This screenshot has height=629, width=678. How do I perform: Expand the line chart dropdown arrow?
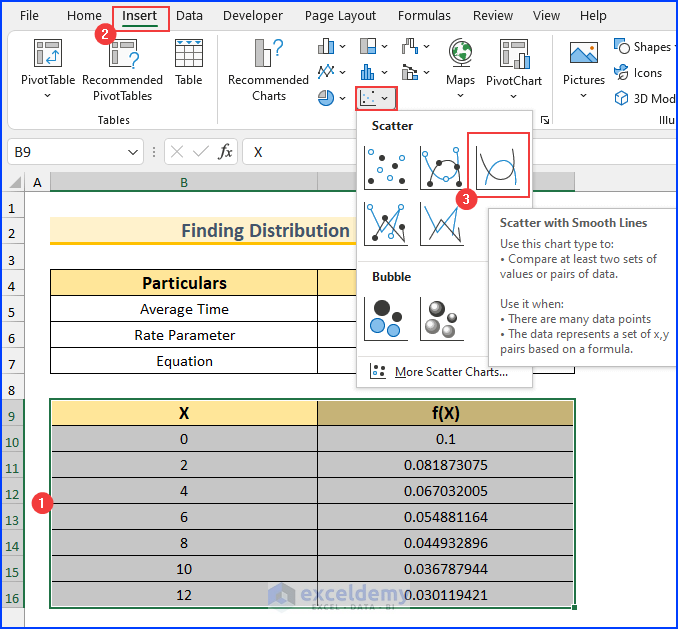(x=342, y=72)
